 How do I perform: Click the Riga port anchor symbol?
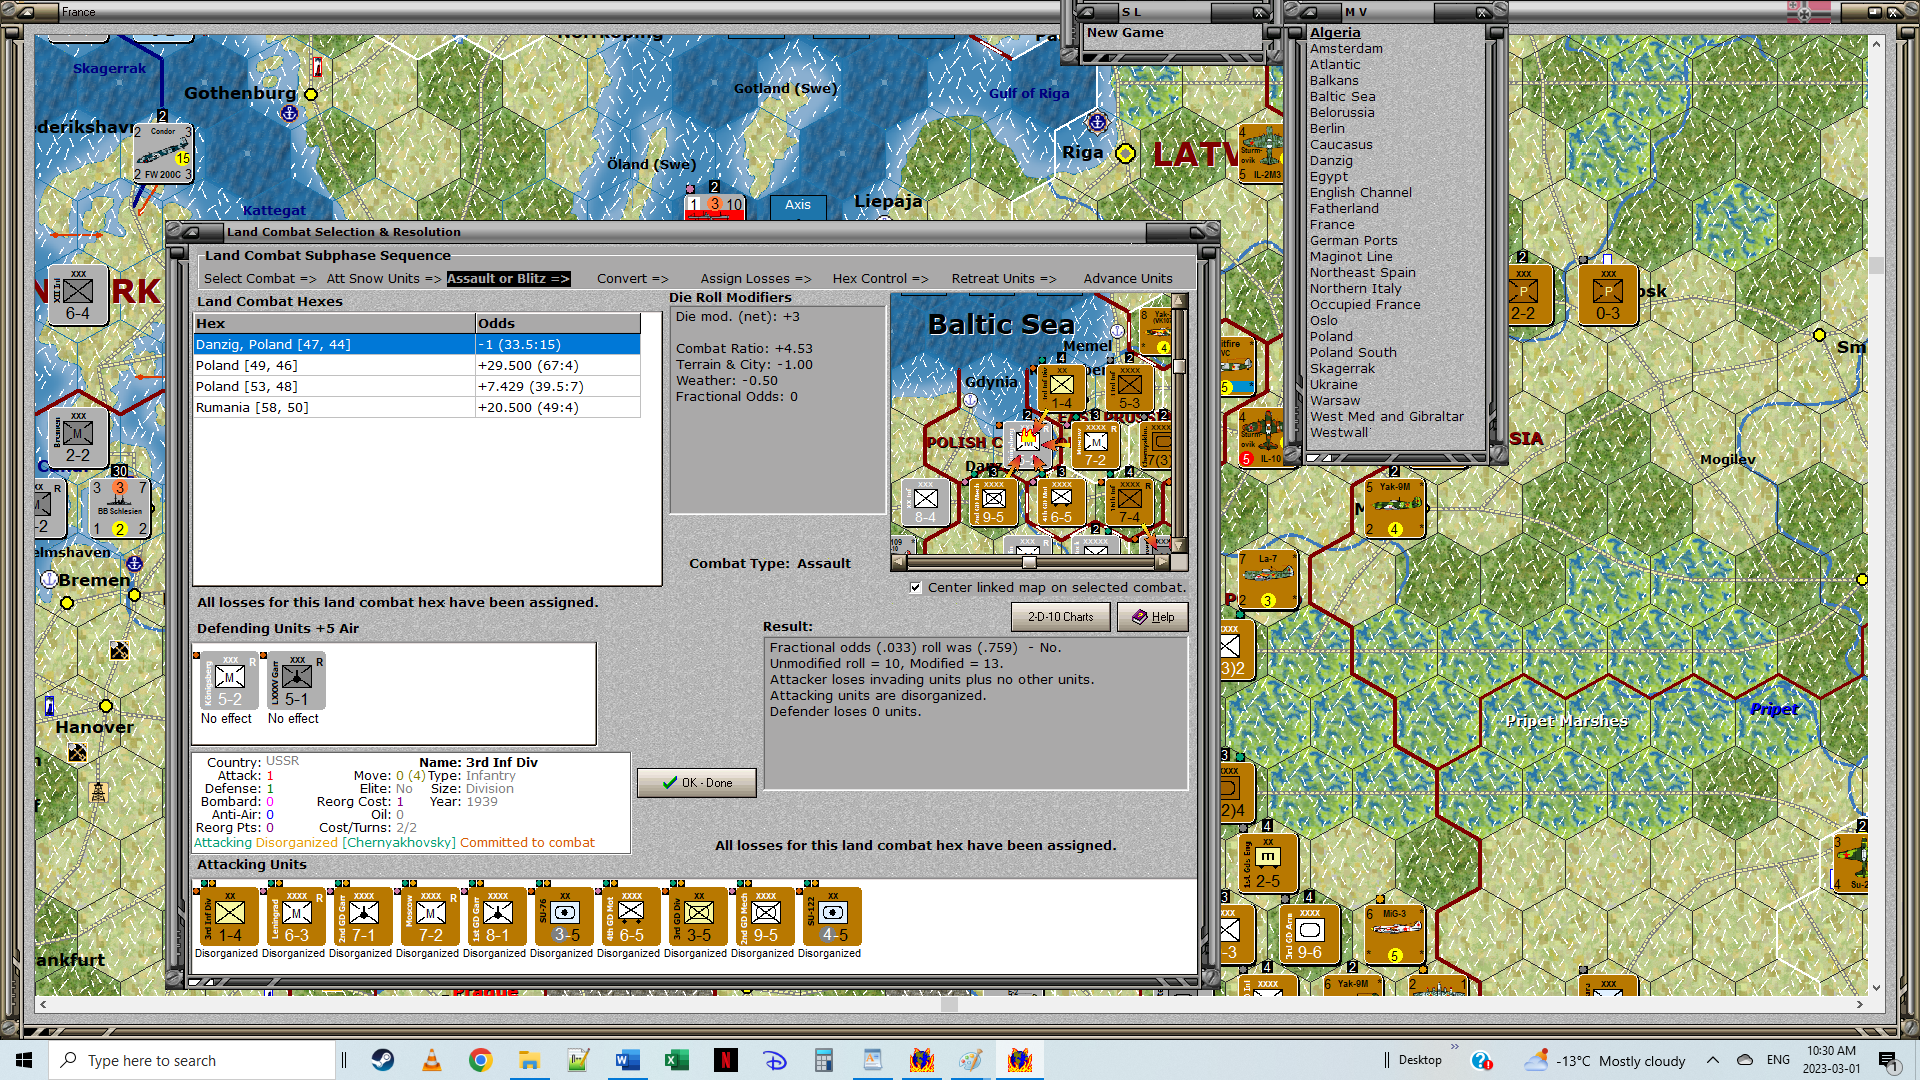tap(1097, 122)
